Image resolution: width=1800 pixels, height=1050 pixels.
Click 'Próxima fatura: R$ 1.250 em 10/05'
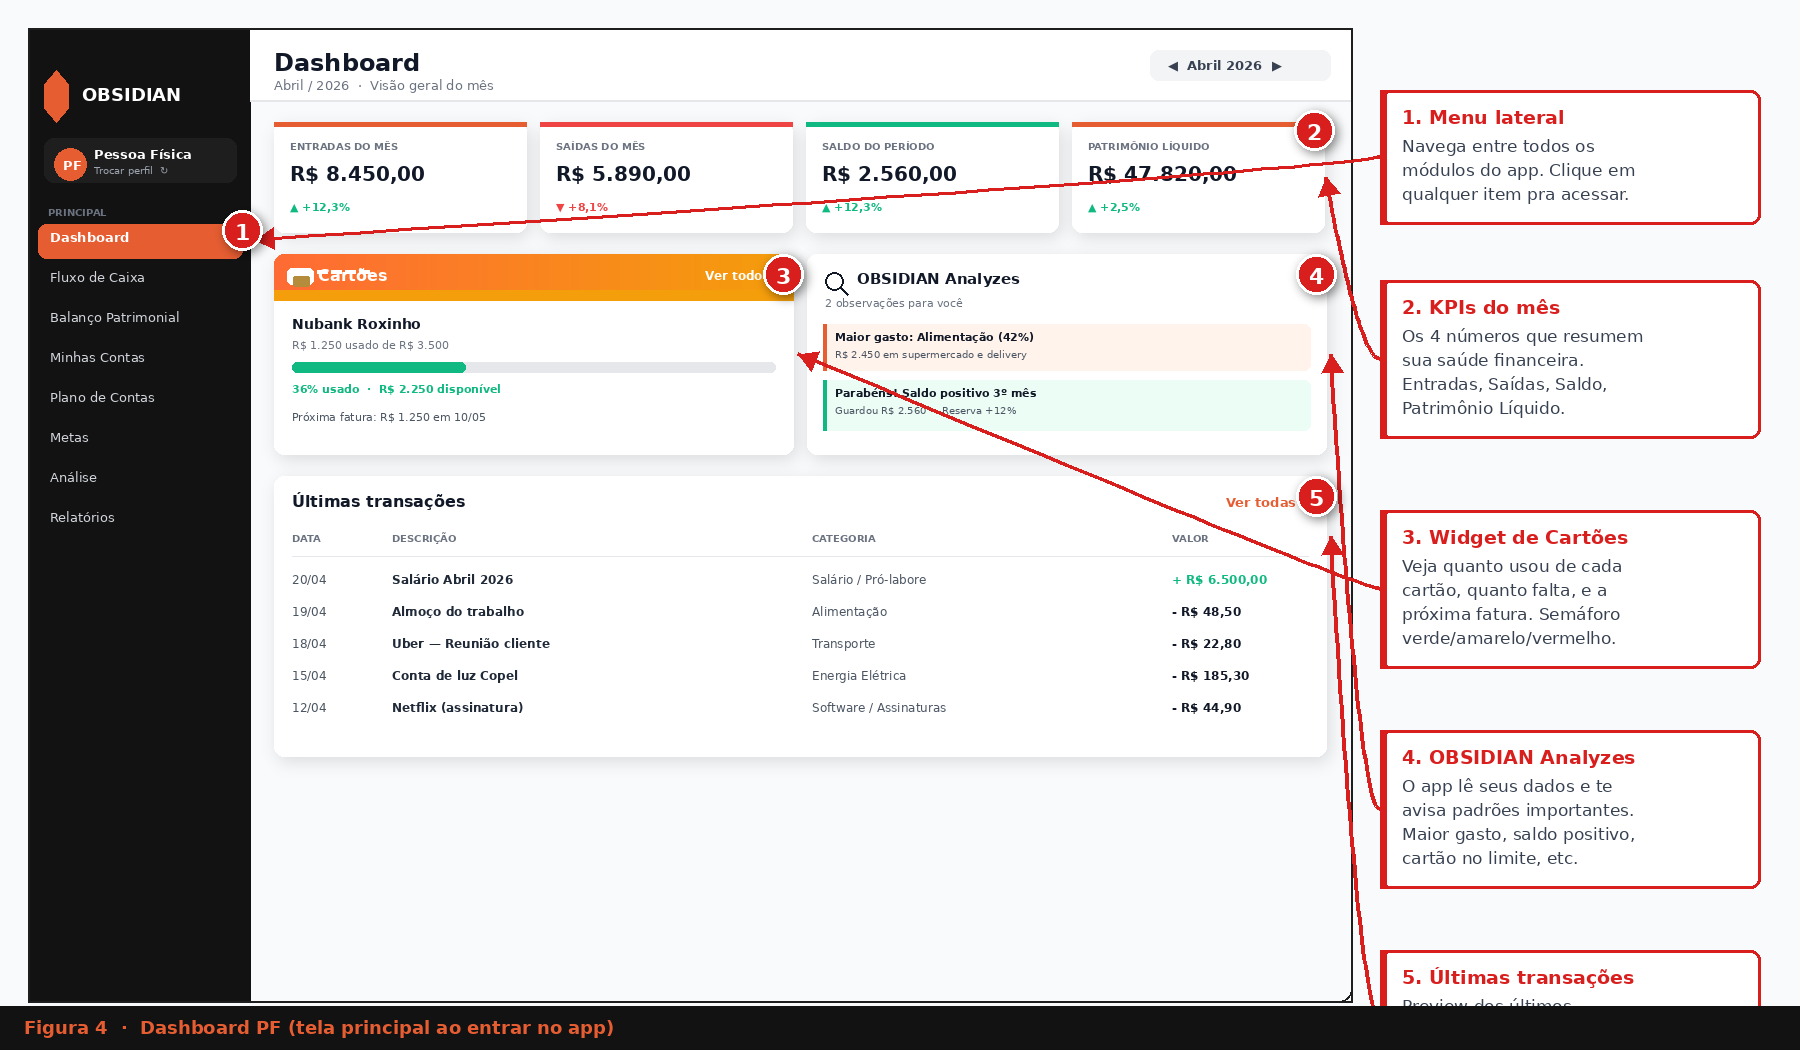coord(389,418)
